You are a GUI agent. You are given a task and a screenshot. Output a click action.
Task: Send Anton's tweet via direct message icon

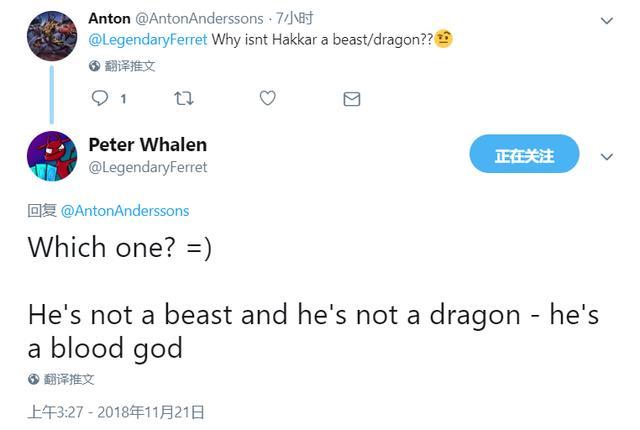[x=351, y=98]
